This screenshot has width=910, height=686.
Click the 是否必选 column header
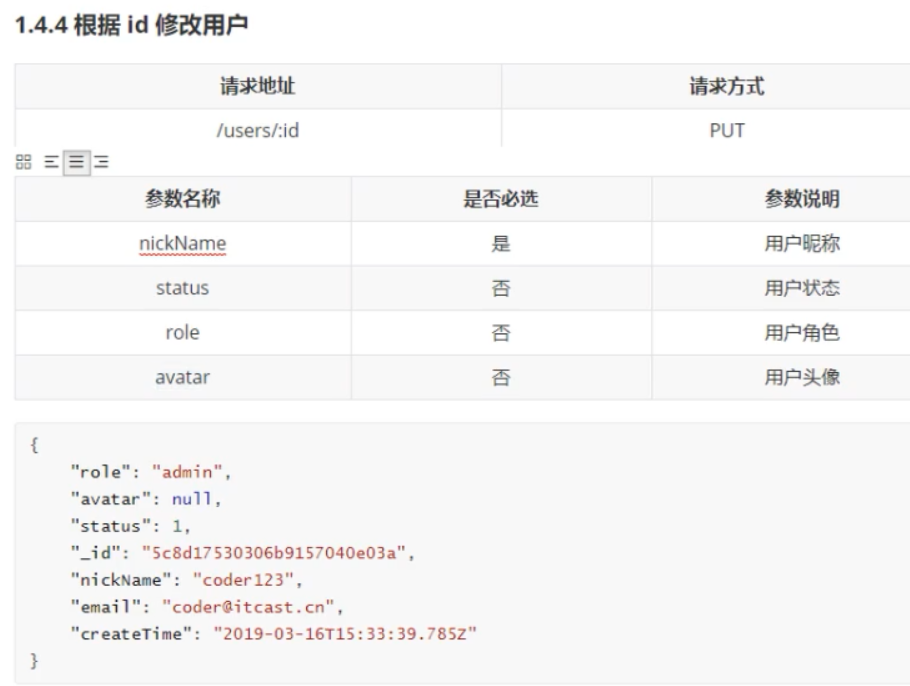pyautogui.click(x=501, y=199)
